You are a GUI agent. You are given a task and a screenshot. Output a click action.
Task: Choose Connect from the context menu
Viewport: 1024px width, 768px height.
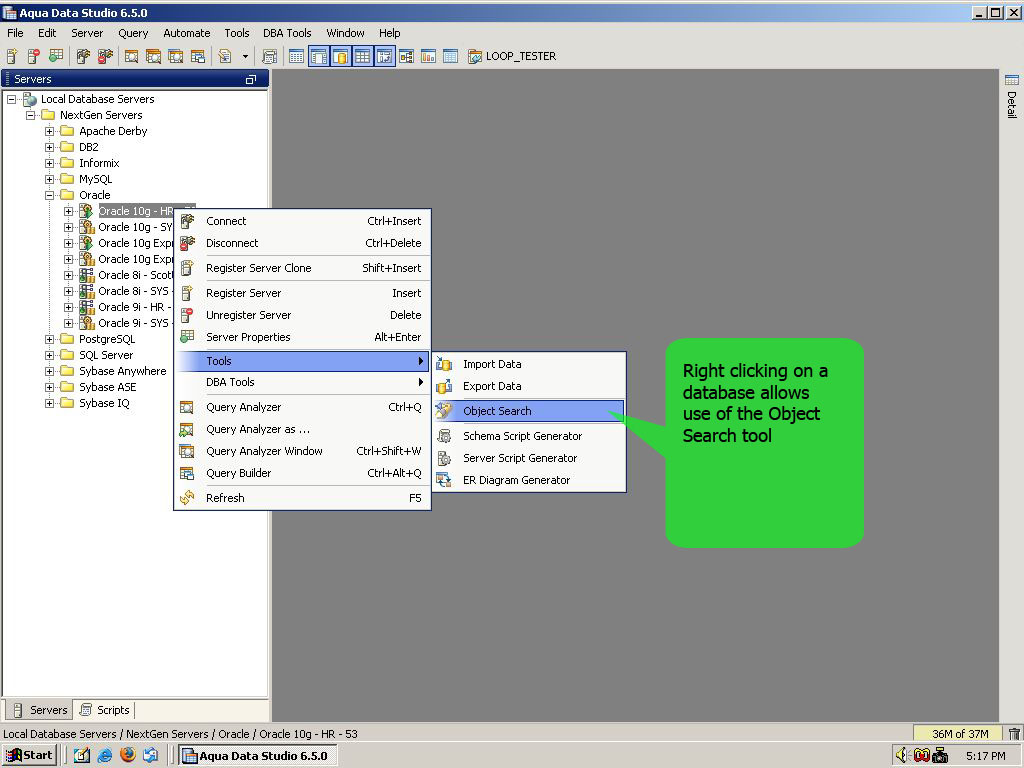coord(303,221)
